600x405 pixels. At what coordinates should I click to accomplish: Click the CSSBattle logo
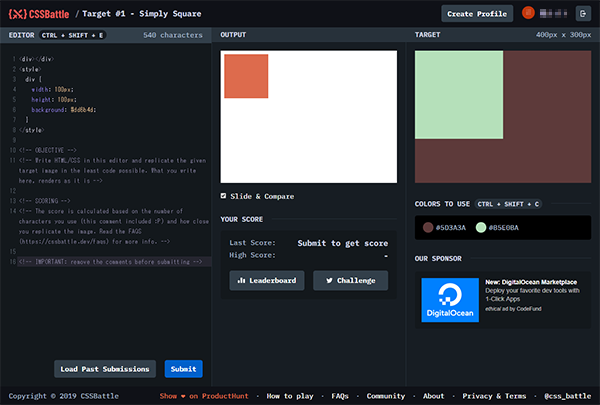pos(39,14)
